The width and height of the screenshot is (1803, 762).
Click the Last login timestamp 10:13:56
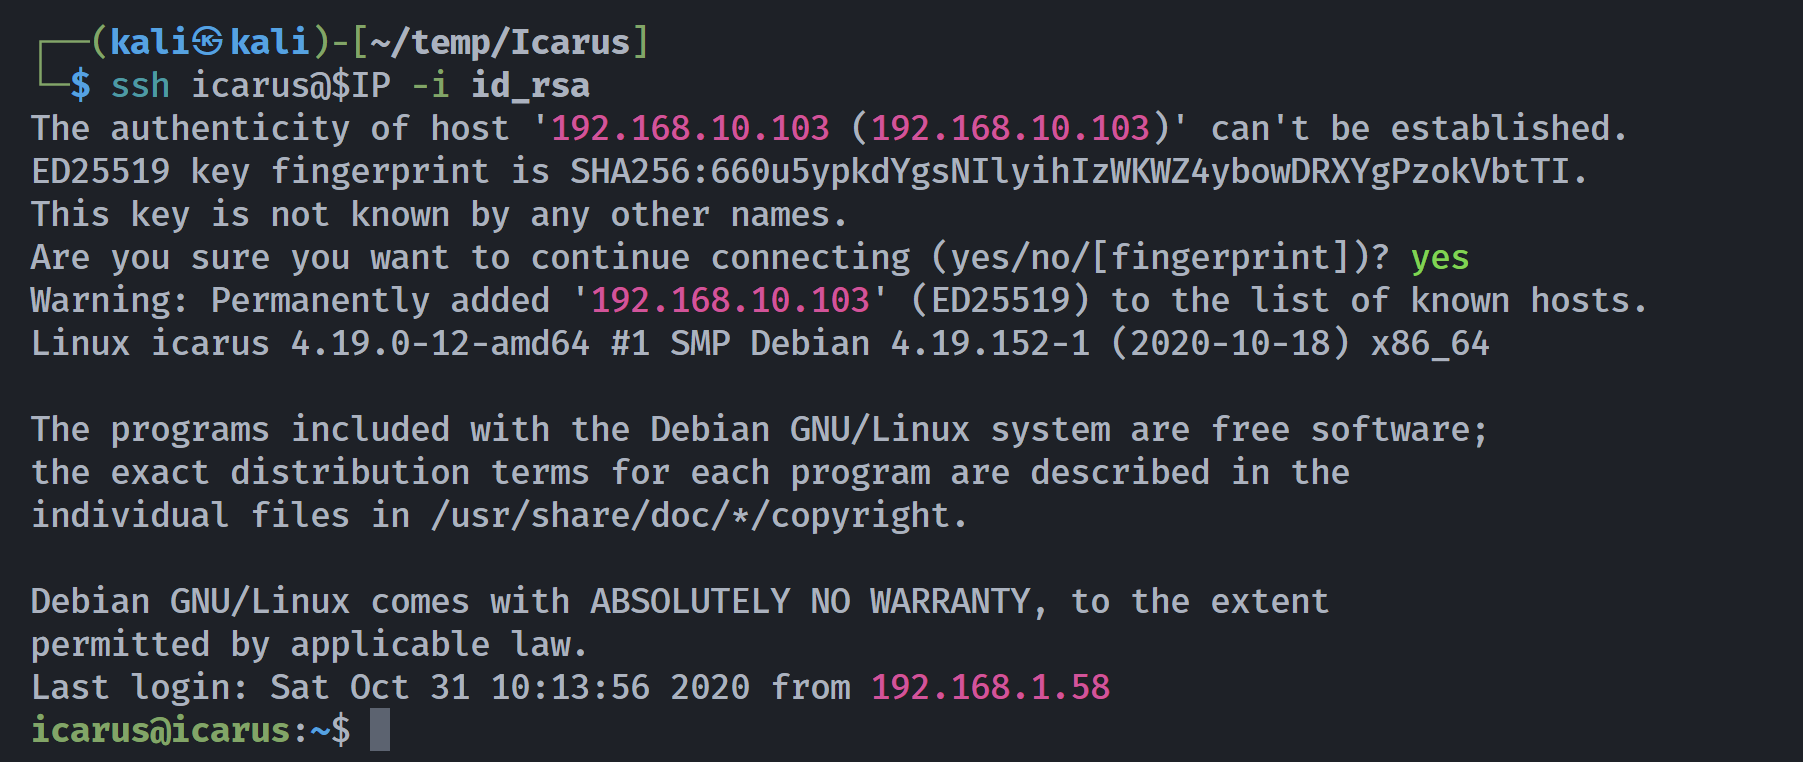(x=570, y=687)
